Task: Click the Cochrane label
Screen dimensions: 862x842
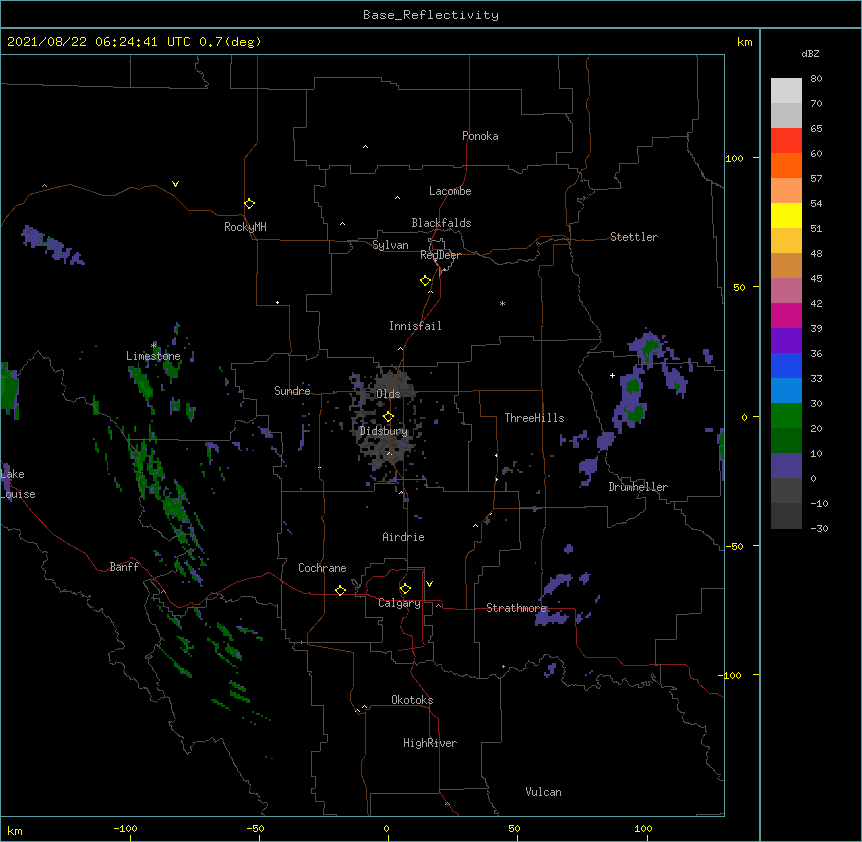Action: coord(322,568)
